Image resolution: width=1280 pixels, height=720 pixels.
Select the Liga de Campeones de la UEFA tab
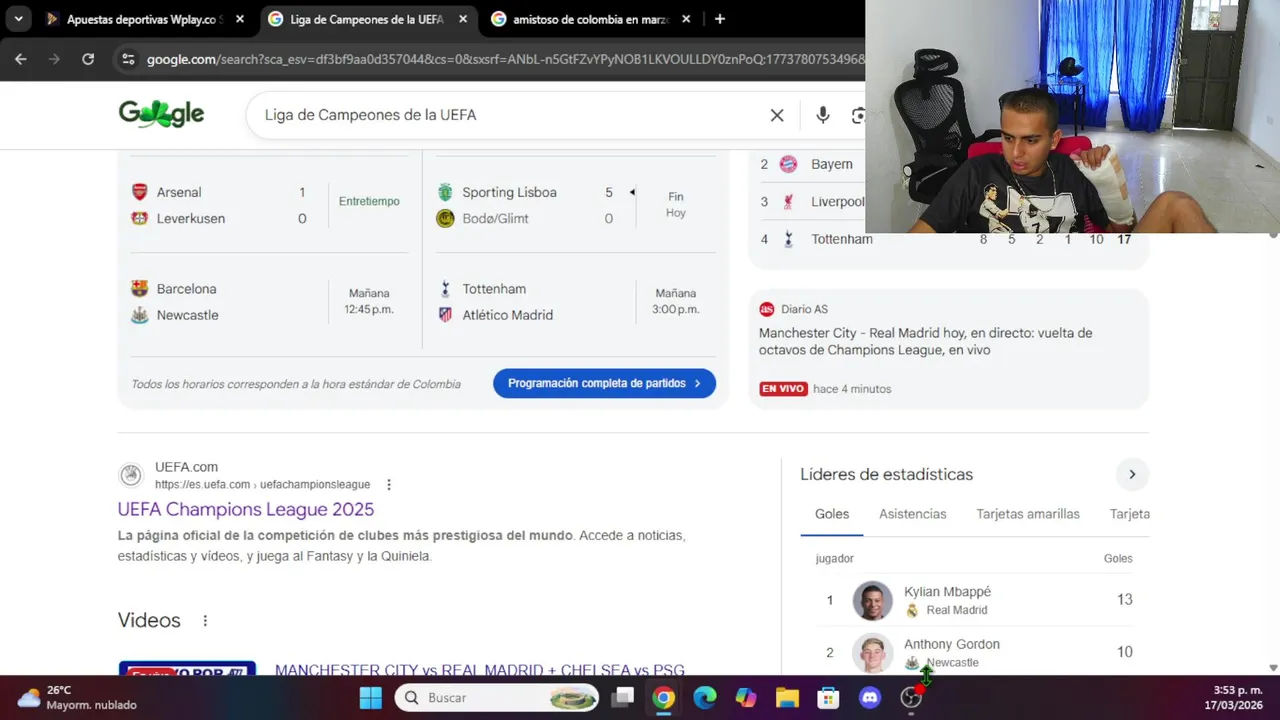[x=367, y=19]
